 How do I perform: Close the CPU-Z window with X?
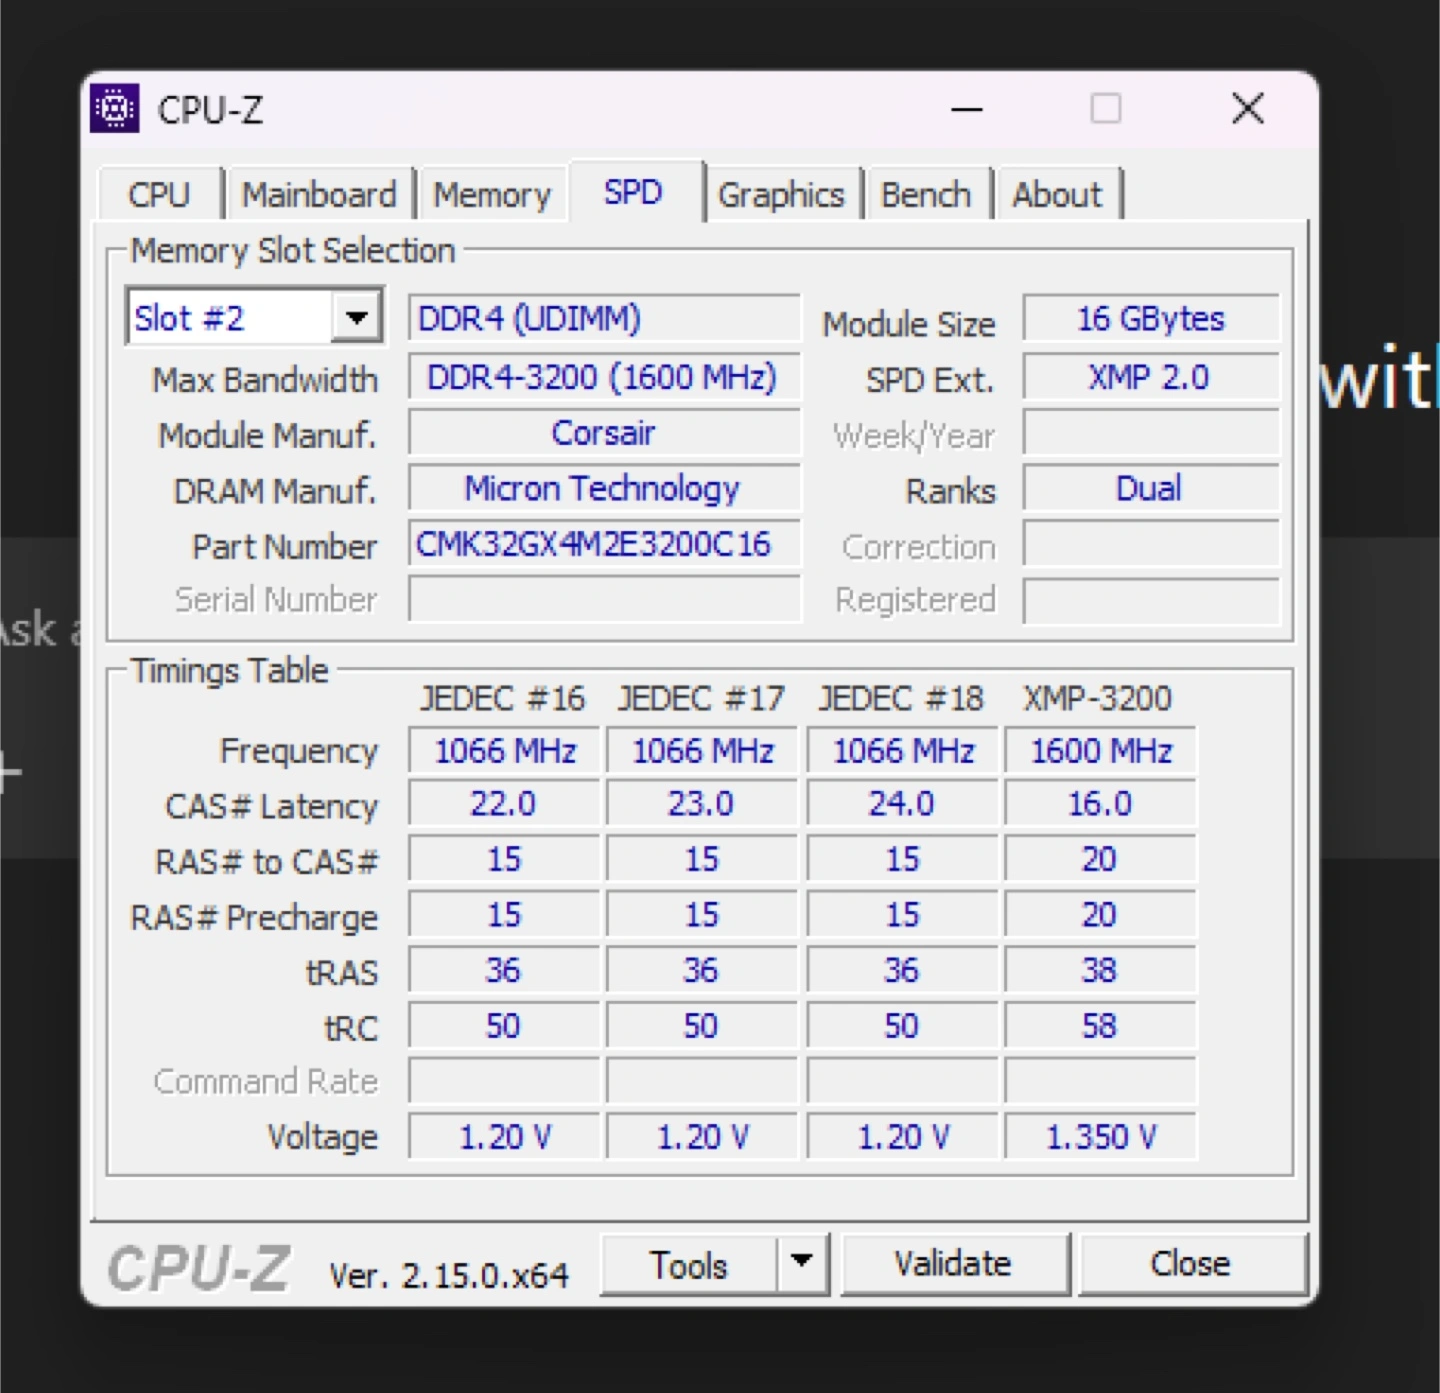[1247, 108]
